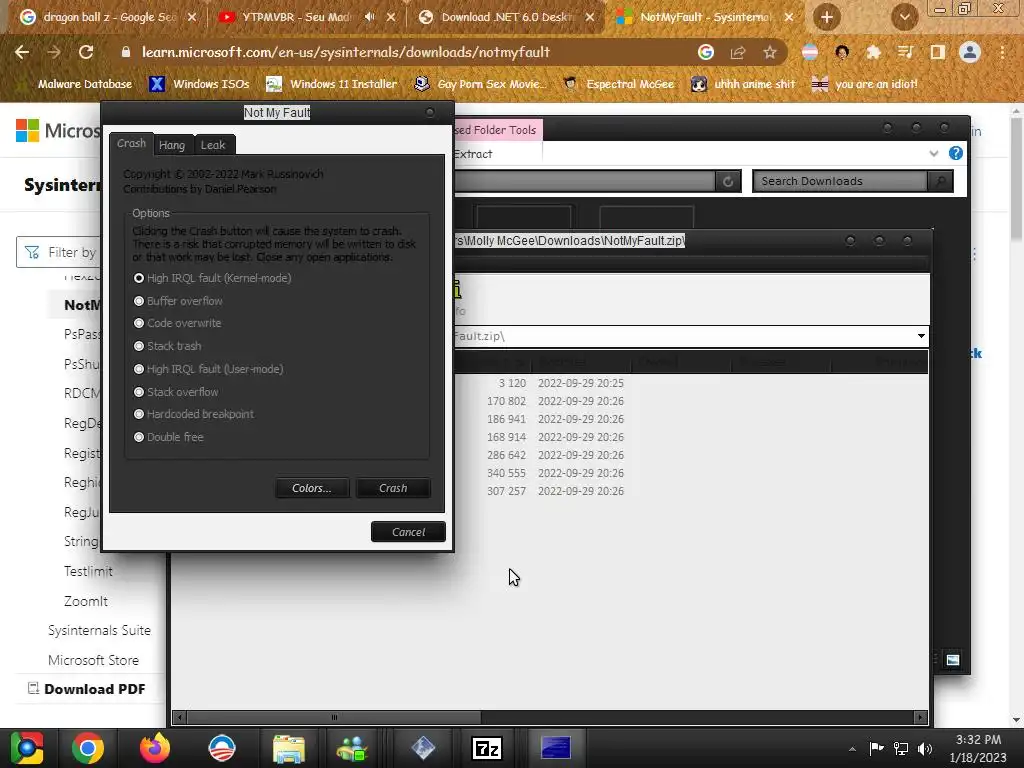Open the 7-Zip taskbar icon
This screenshot has height=768, width=1024.
coord(487,748)
